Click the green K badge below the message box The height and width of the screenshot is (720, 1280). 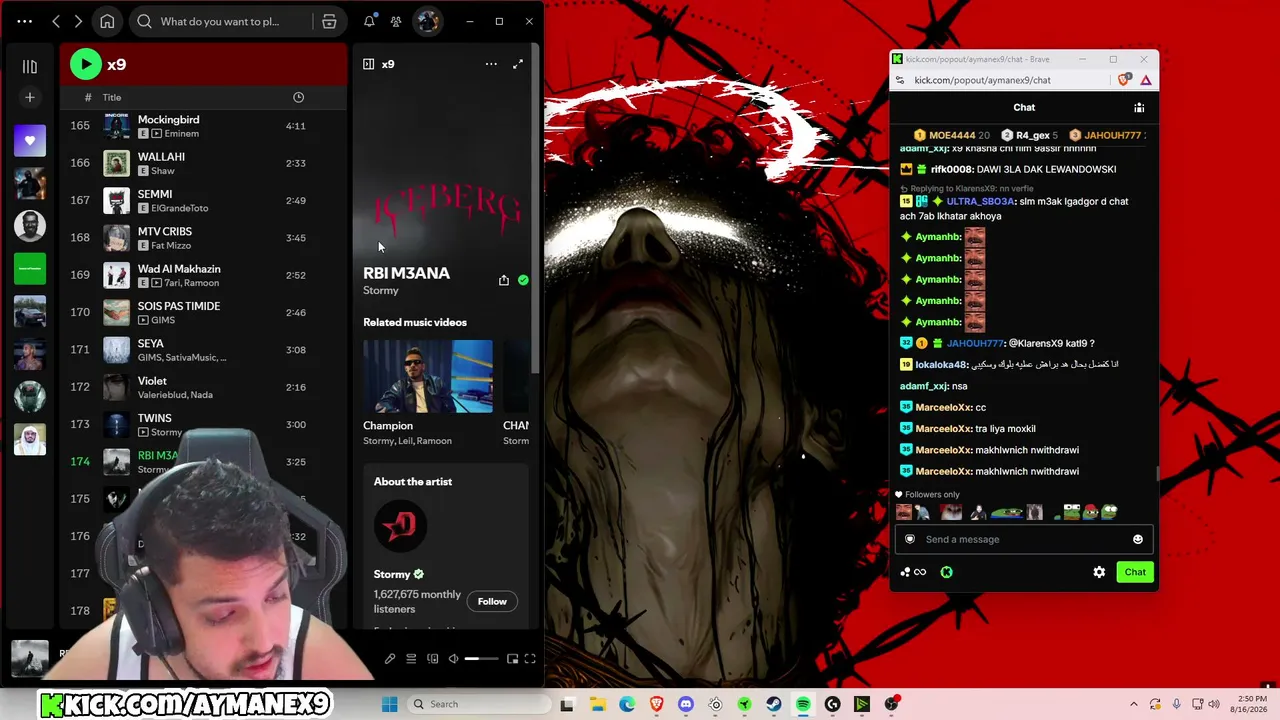pos(946,572)
